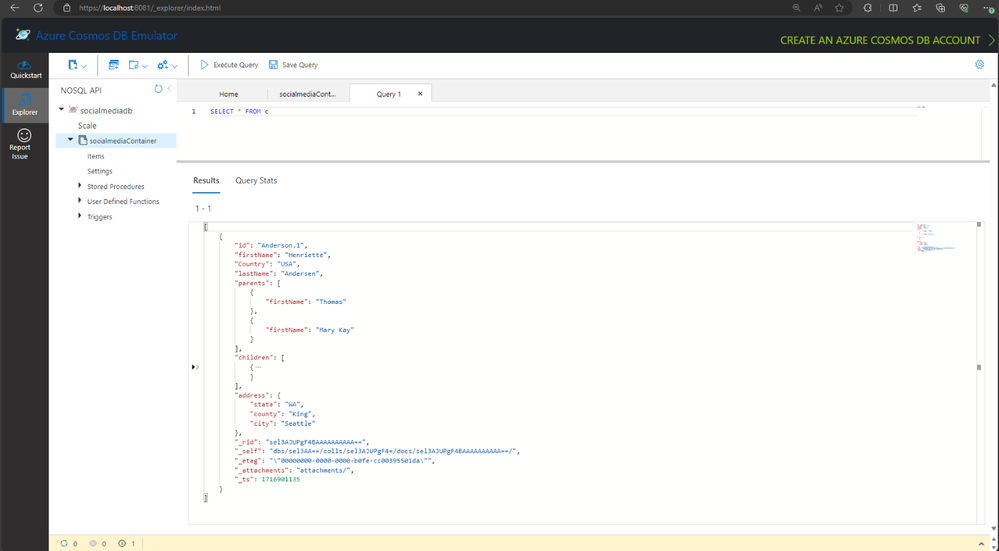Open Settings under socialmediaContainer

(x=100, y=171)
